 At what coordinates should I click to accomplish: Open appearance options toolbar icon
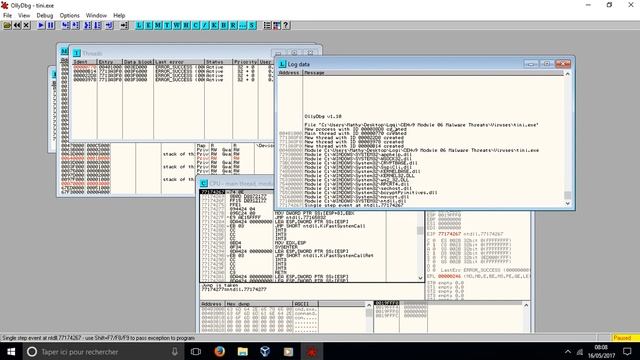[277, 25]
